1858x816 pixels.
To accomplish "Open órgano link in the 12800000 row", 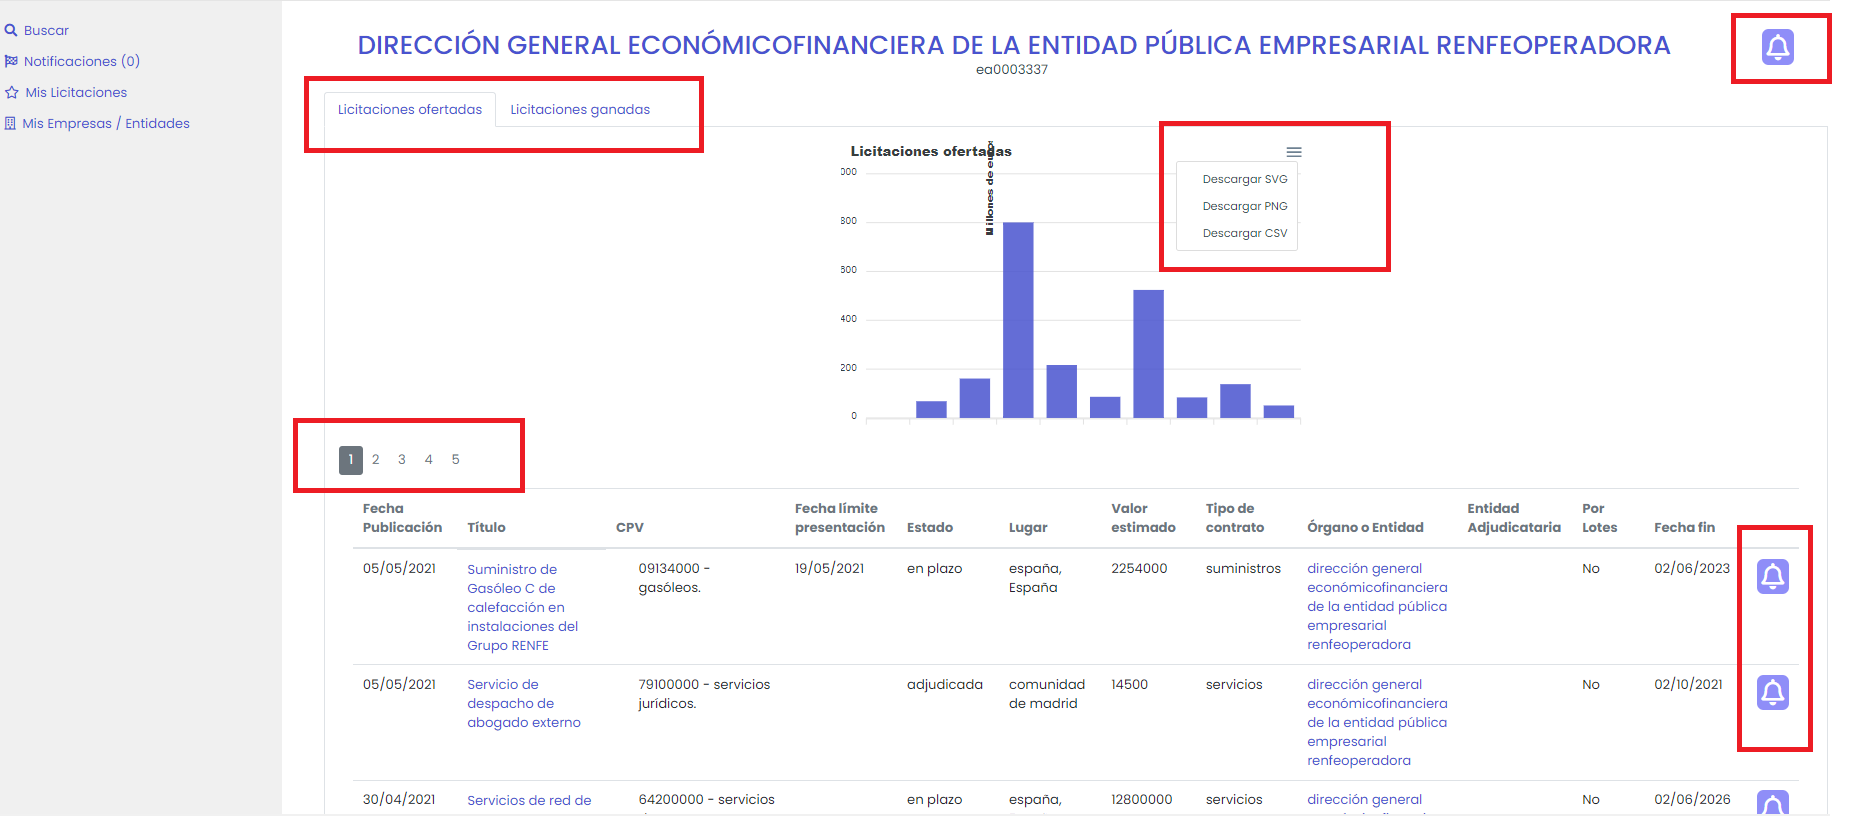I will click(1364, 799).
